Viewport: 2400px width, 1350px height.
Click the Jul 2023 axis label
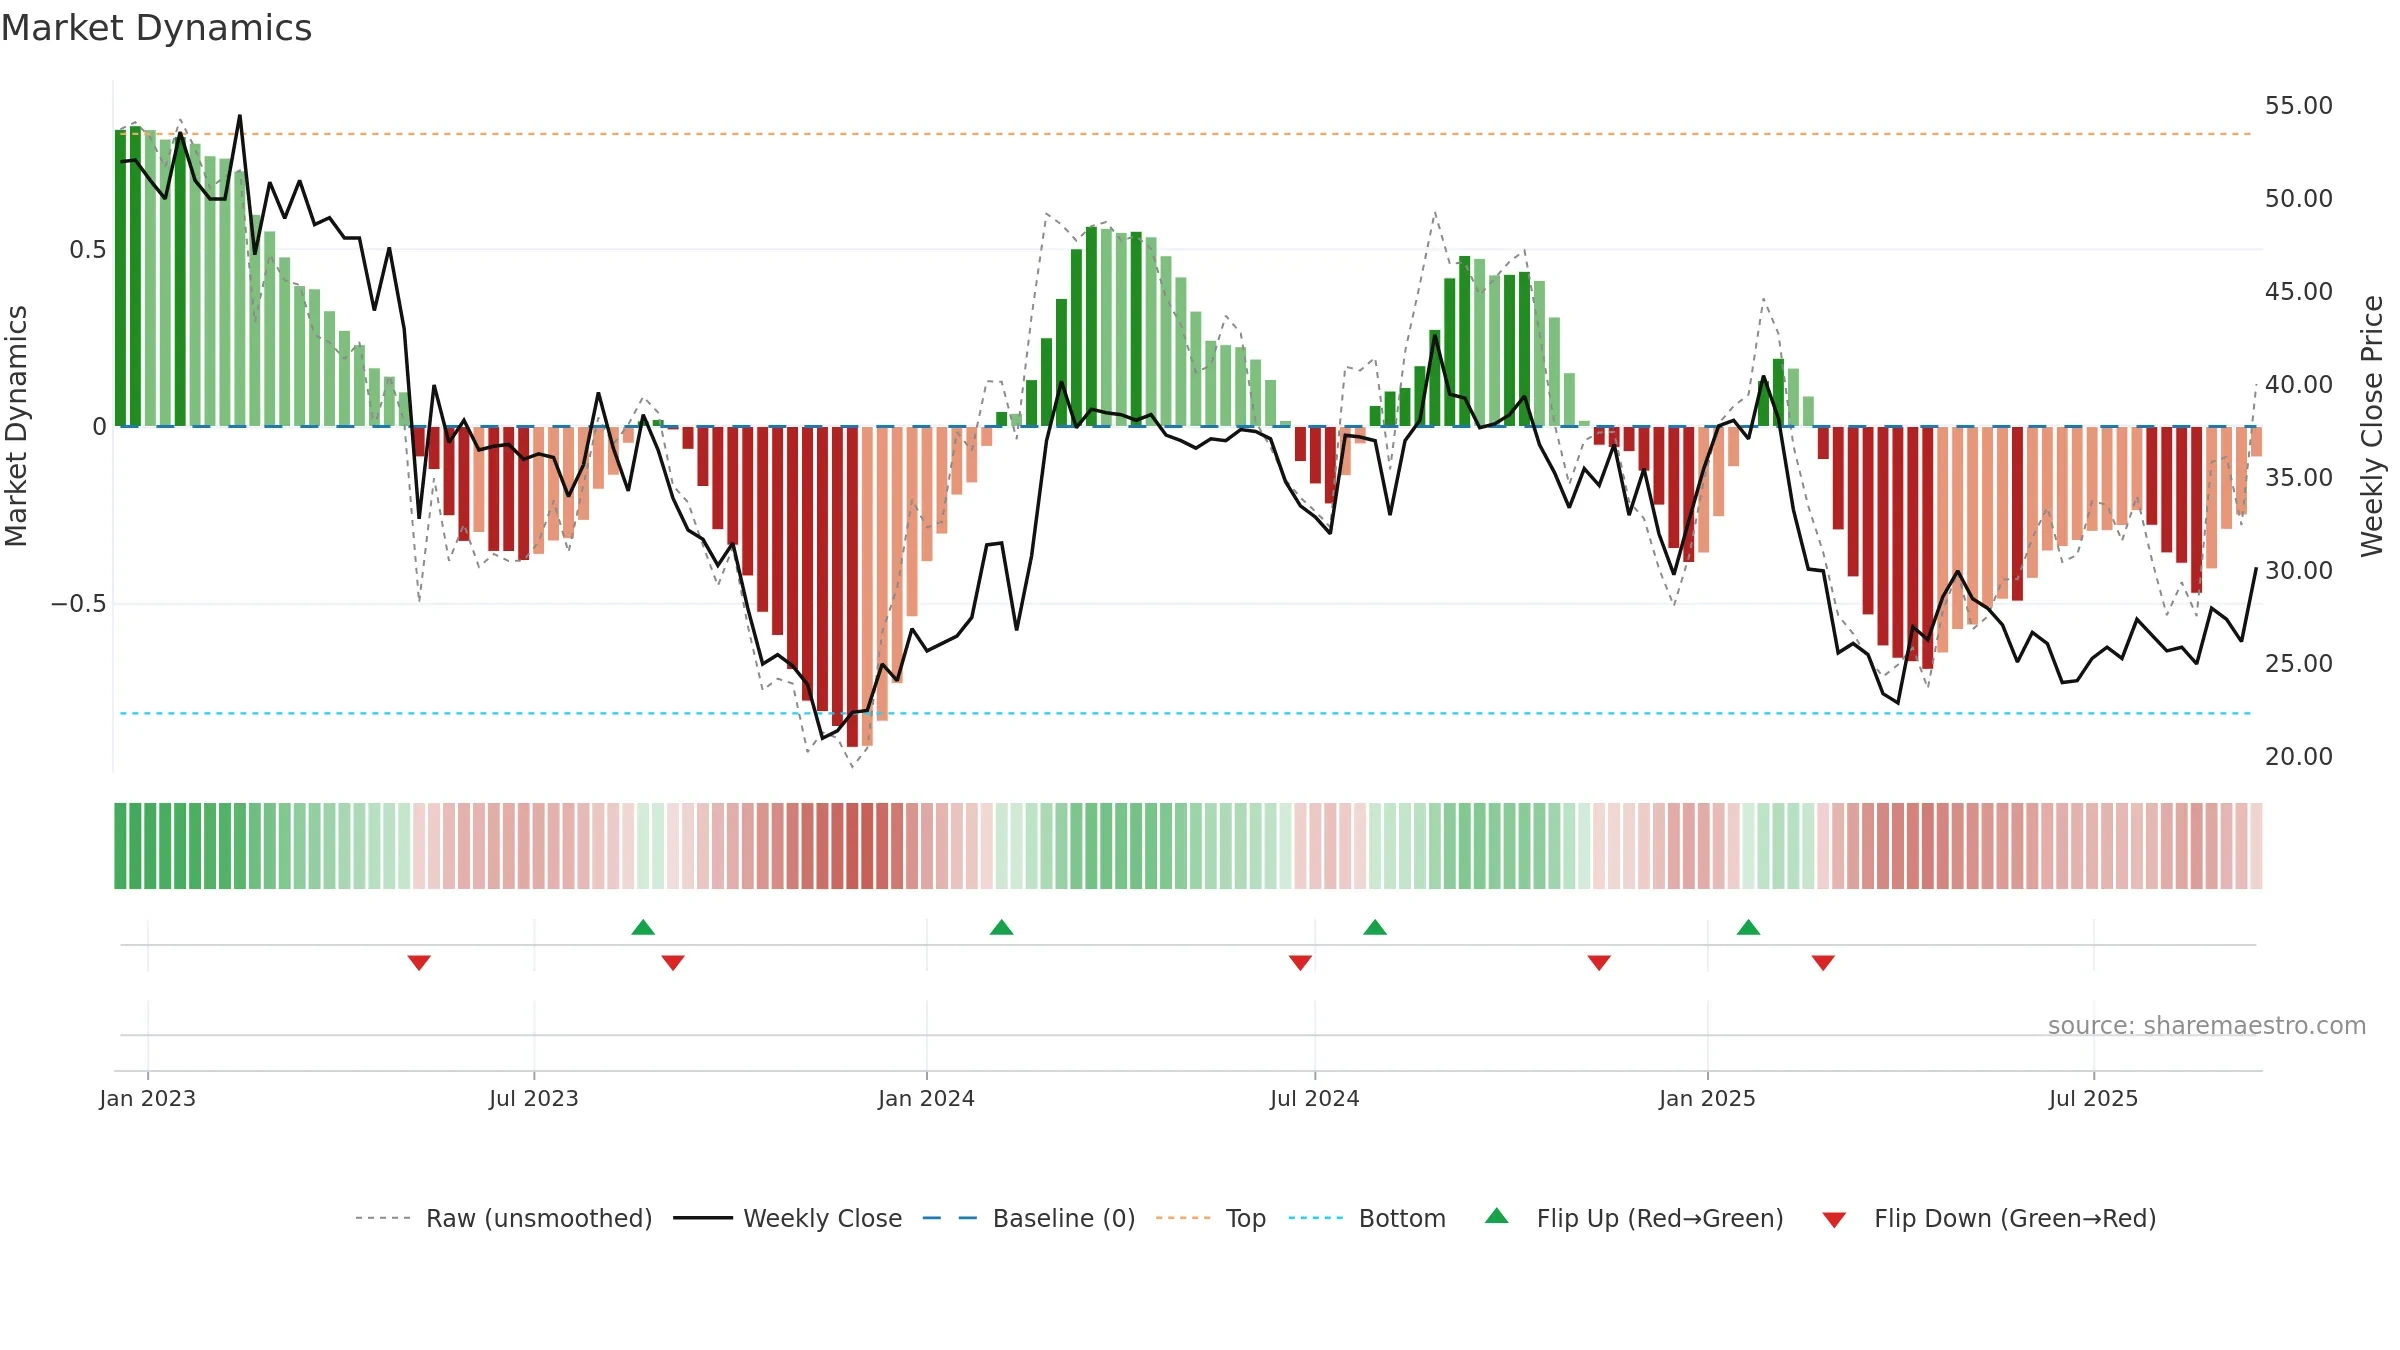pos(534,1098)
